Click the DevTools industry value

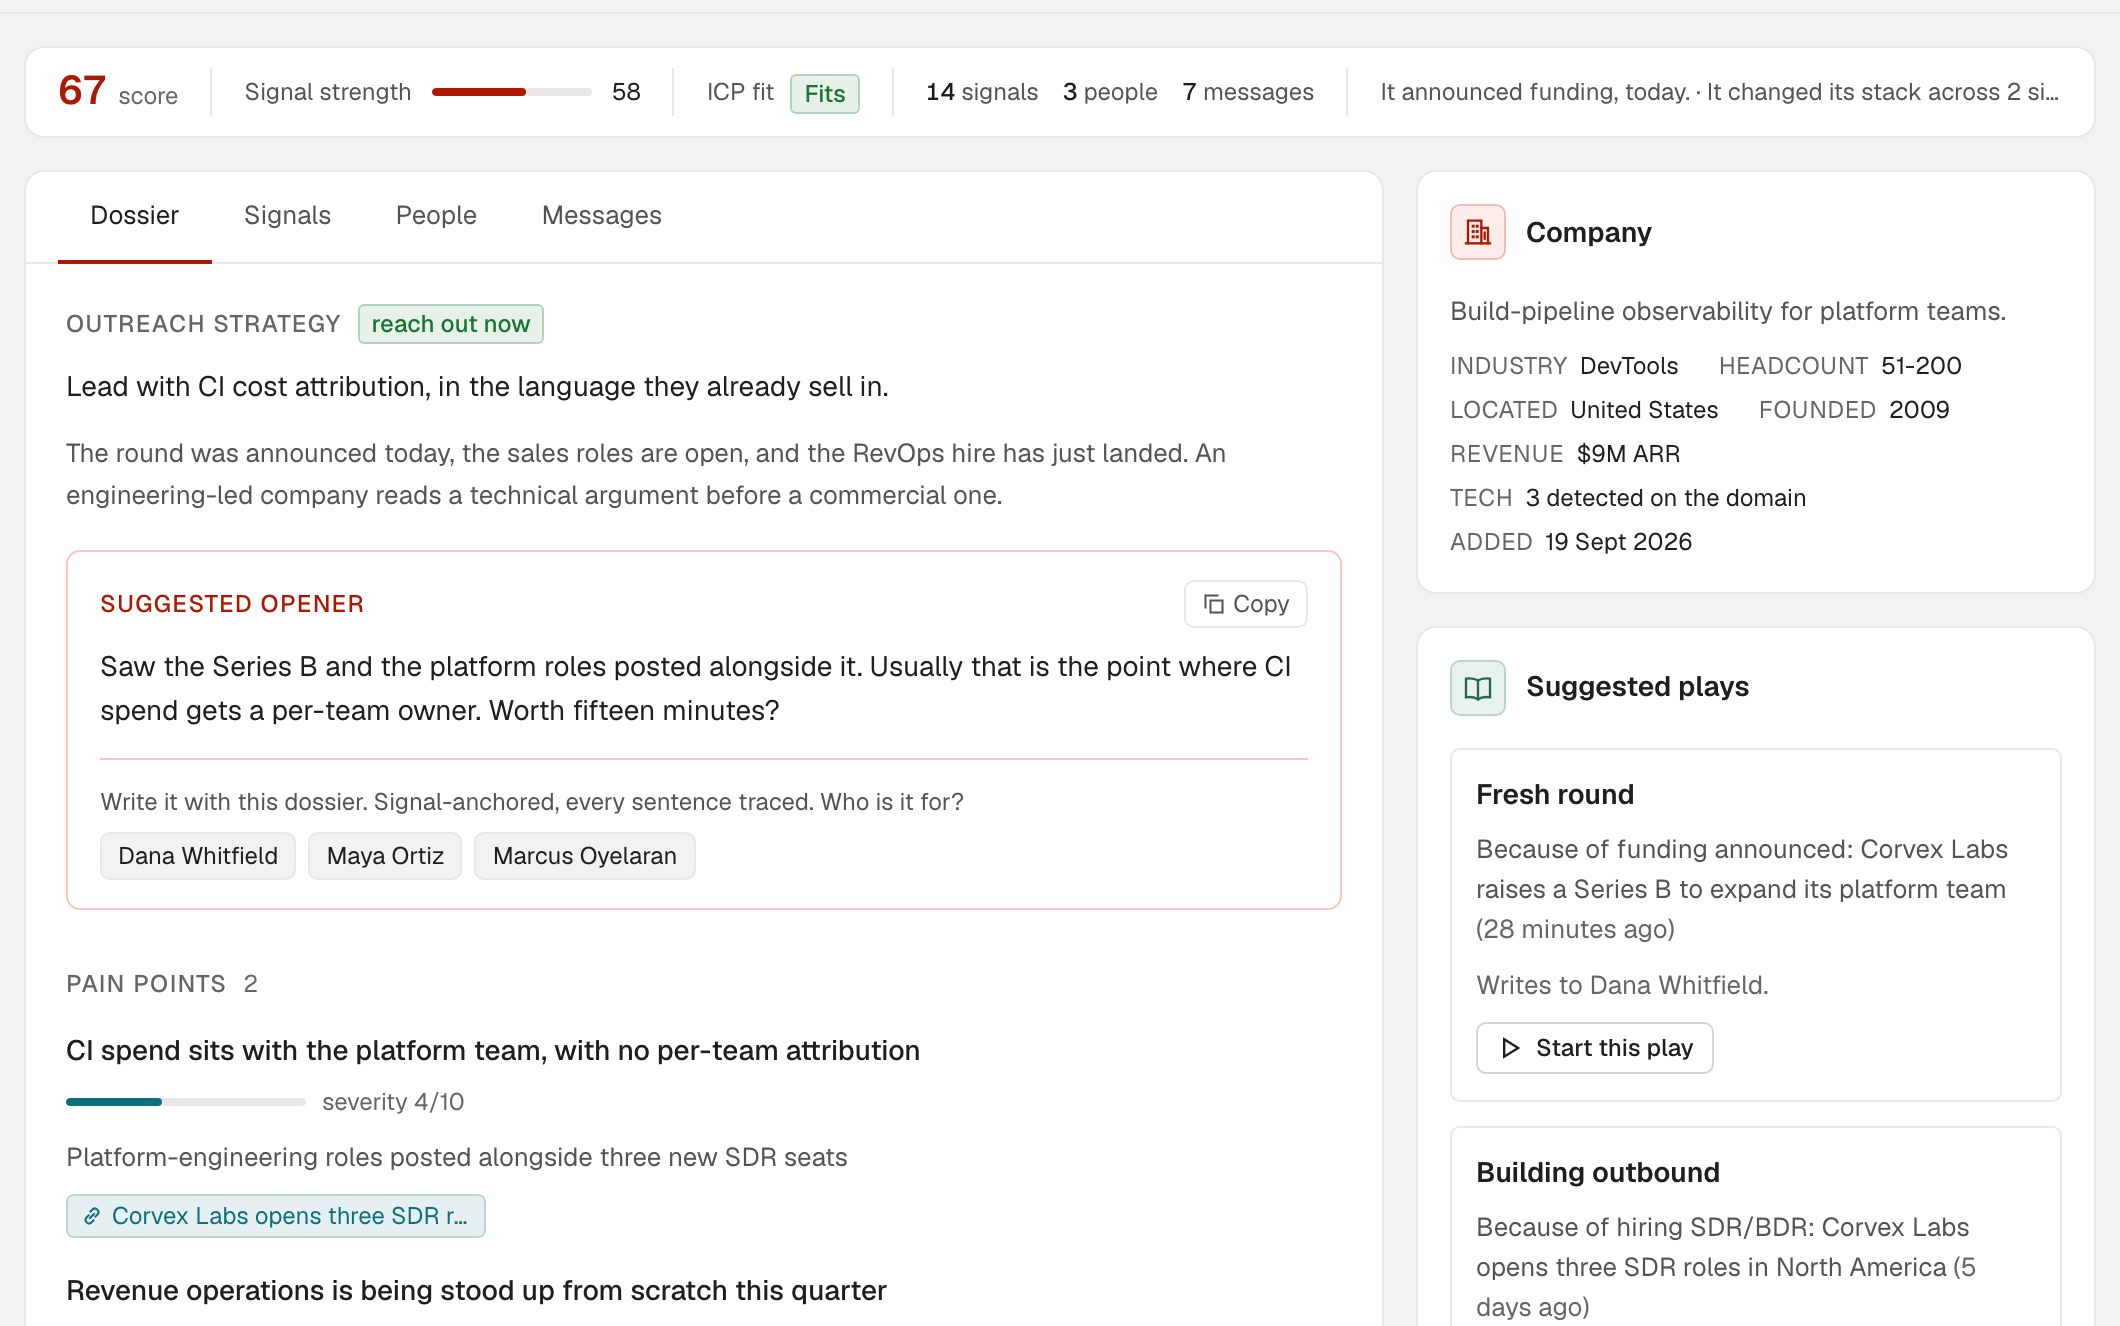(x=1629, y=366)
